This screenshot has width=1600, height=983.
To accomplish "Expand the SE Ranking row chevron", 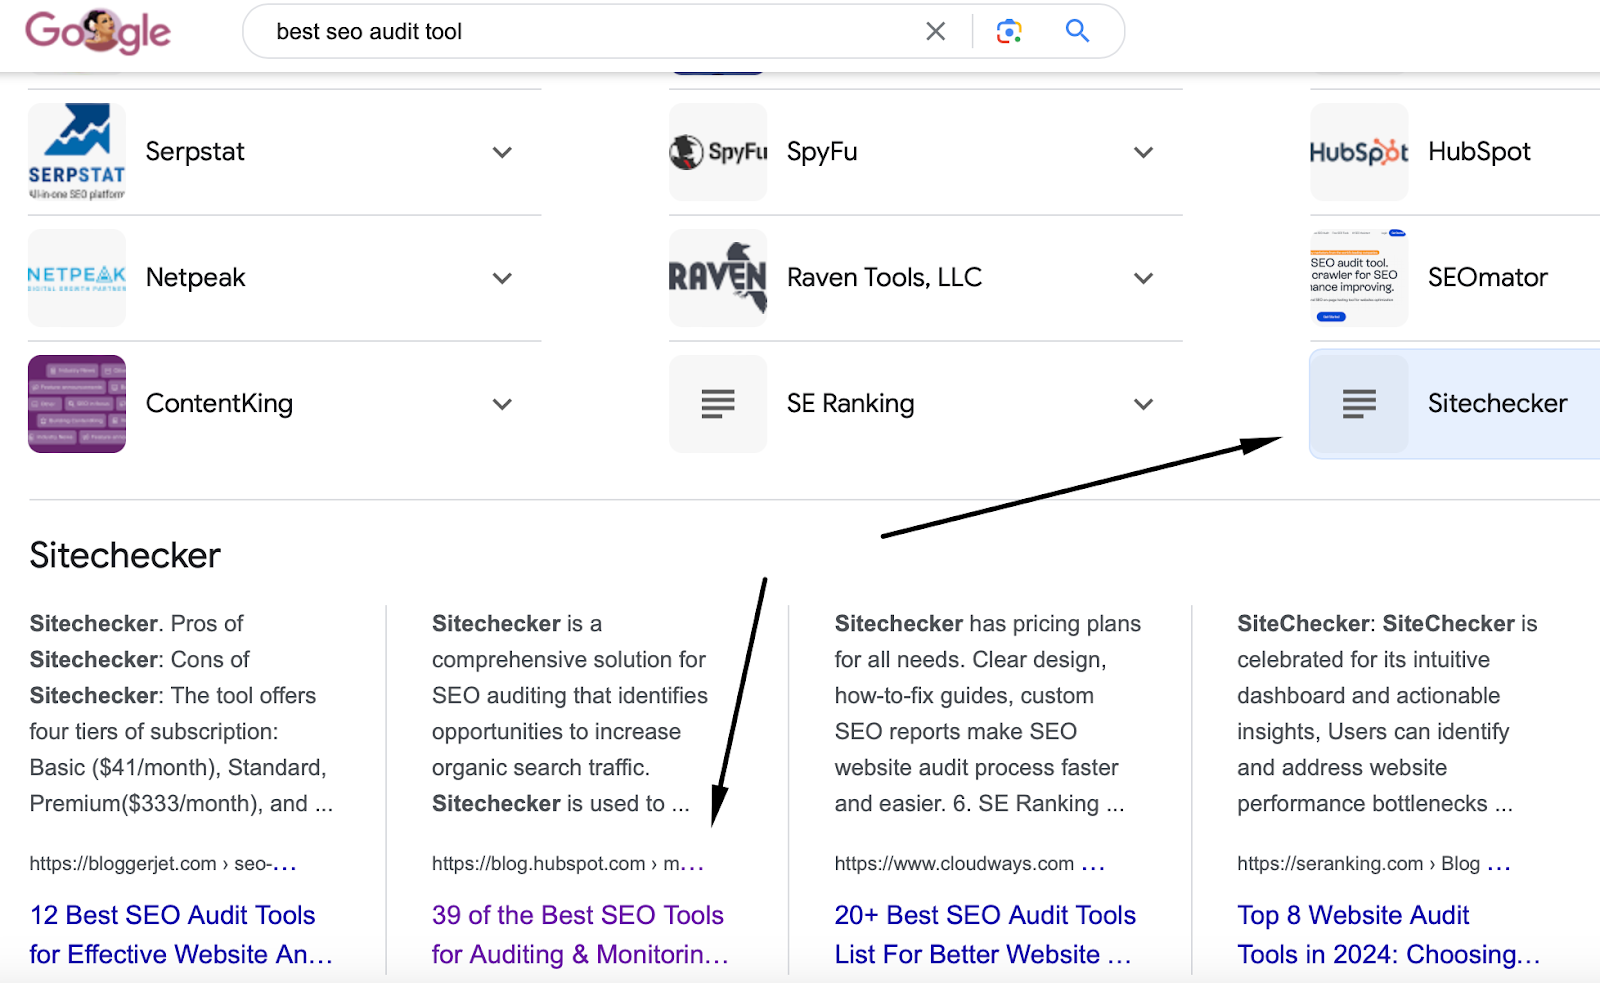I will (1143, 404).
